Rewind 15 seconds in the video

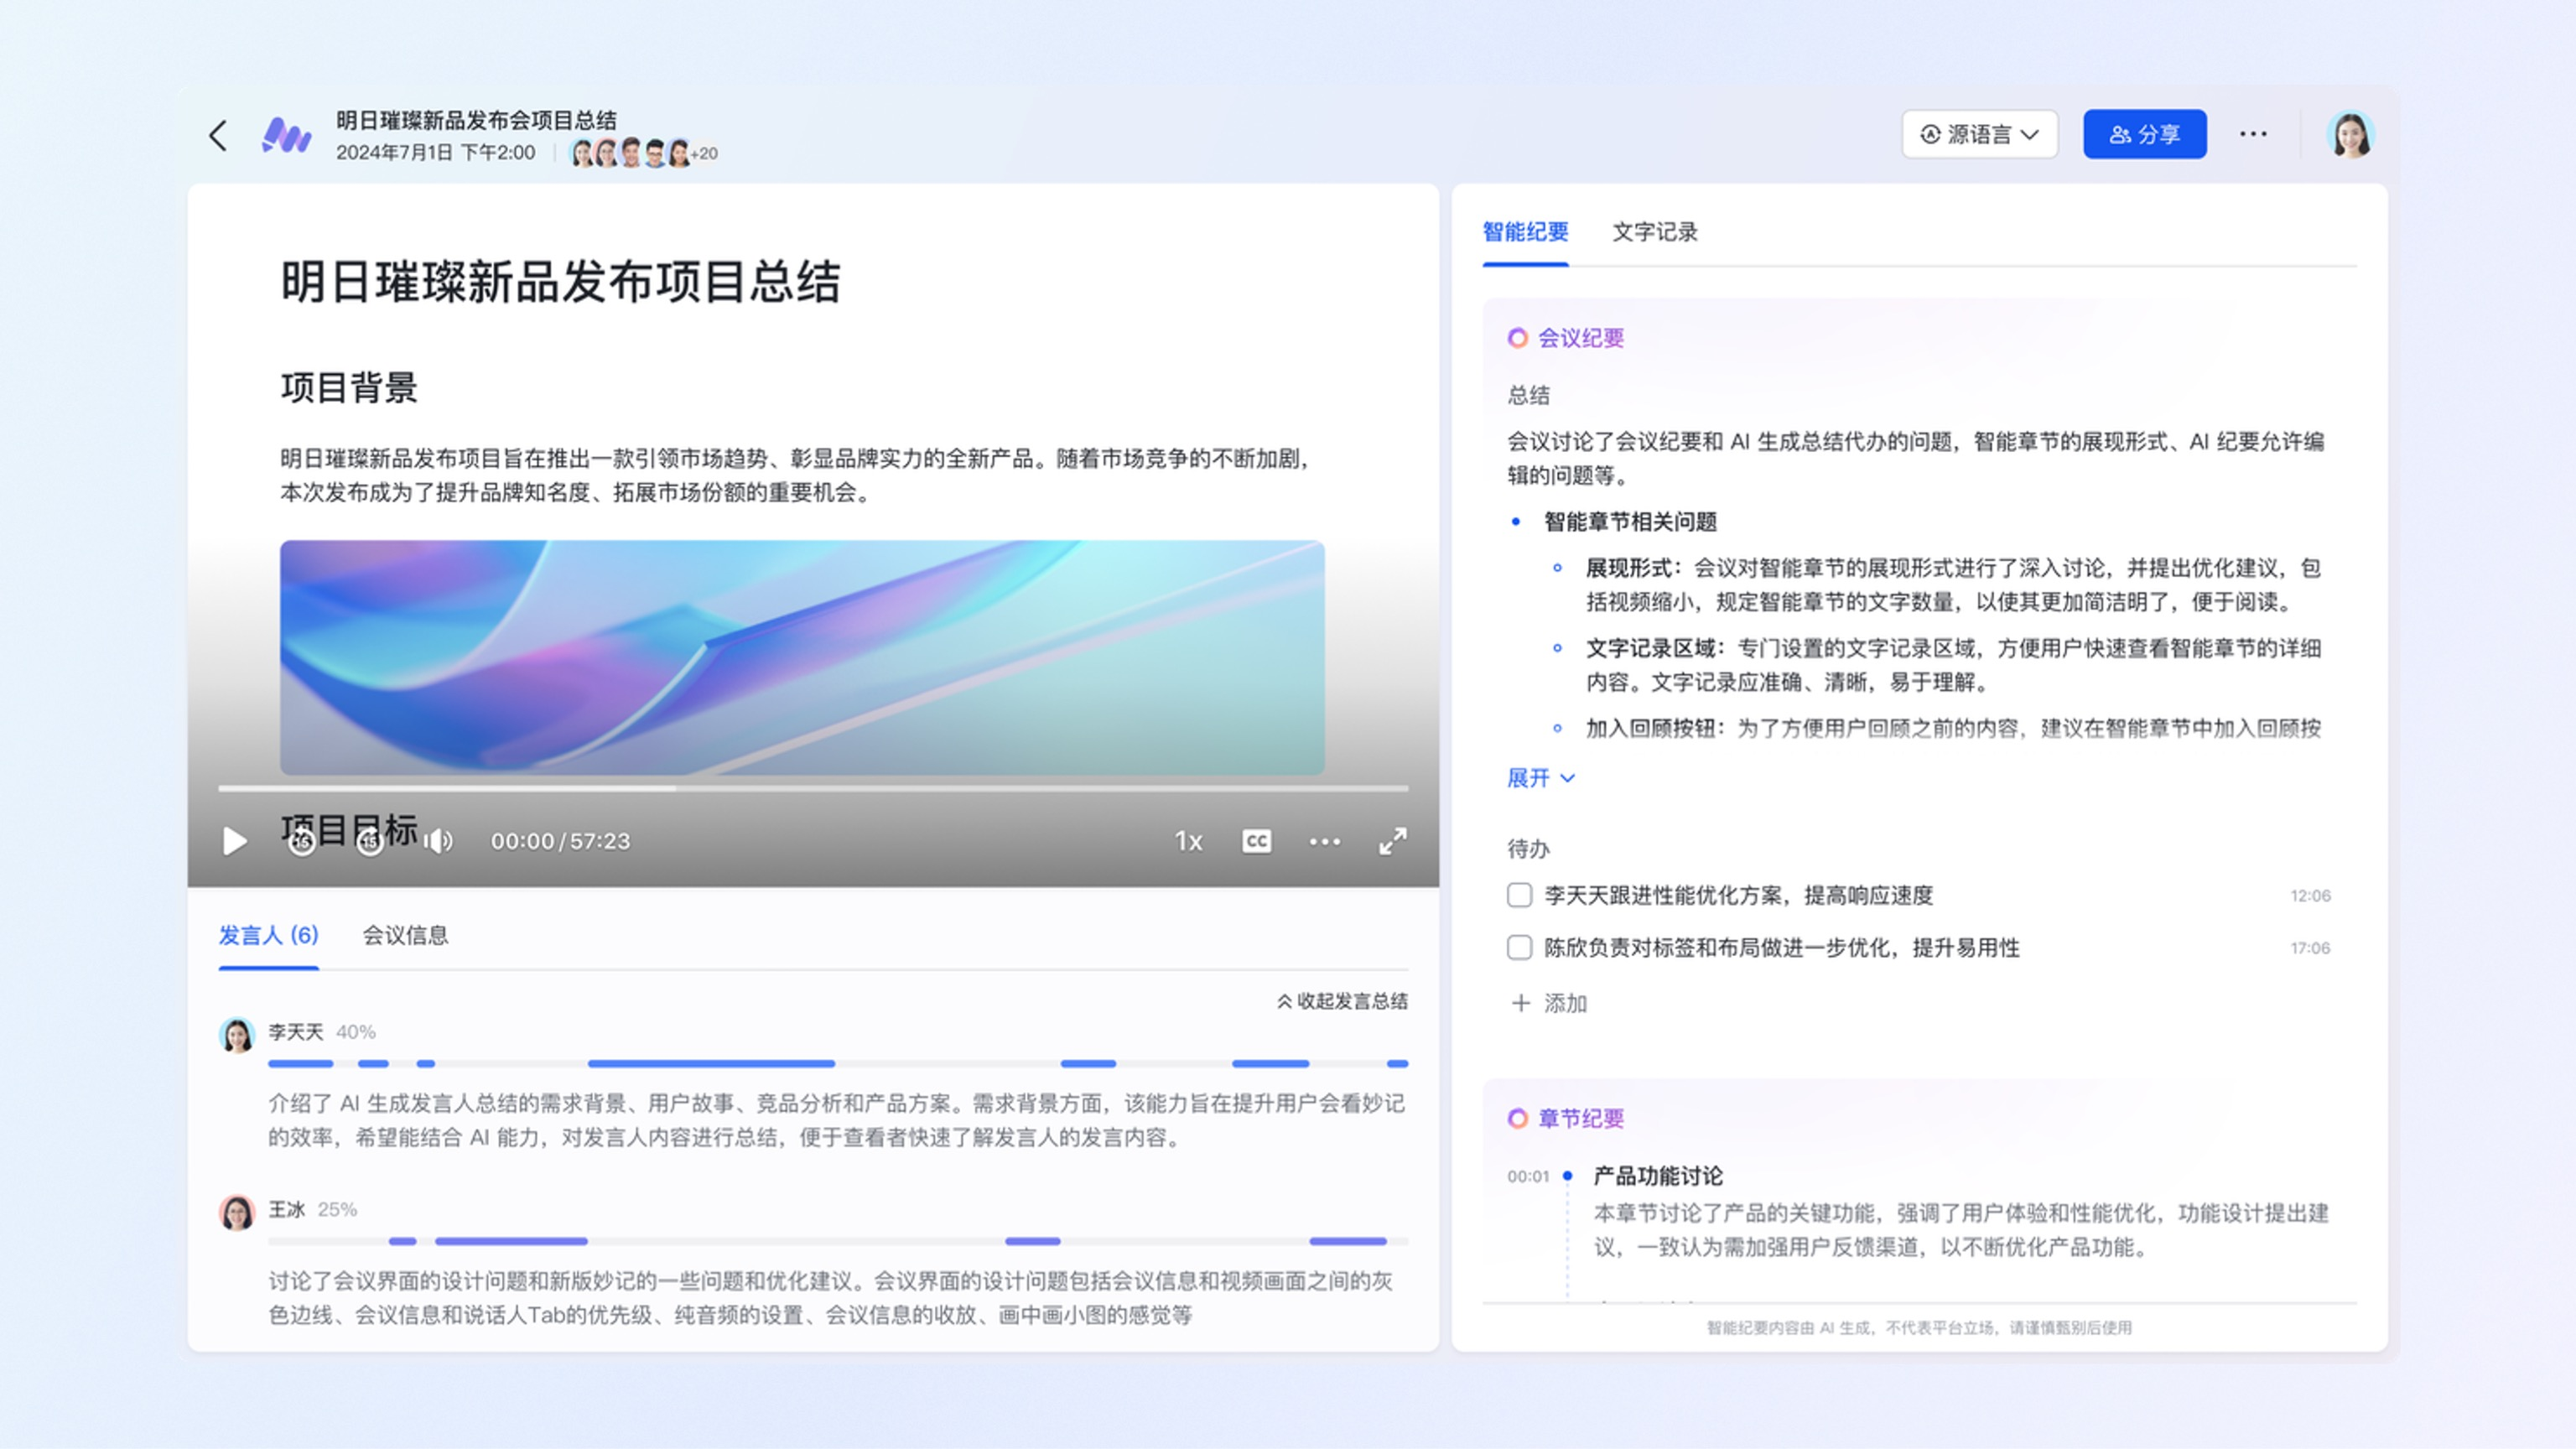point(302,843)
